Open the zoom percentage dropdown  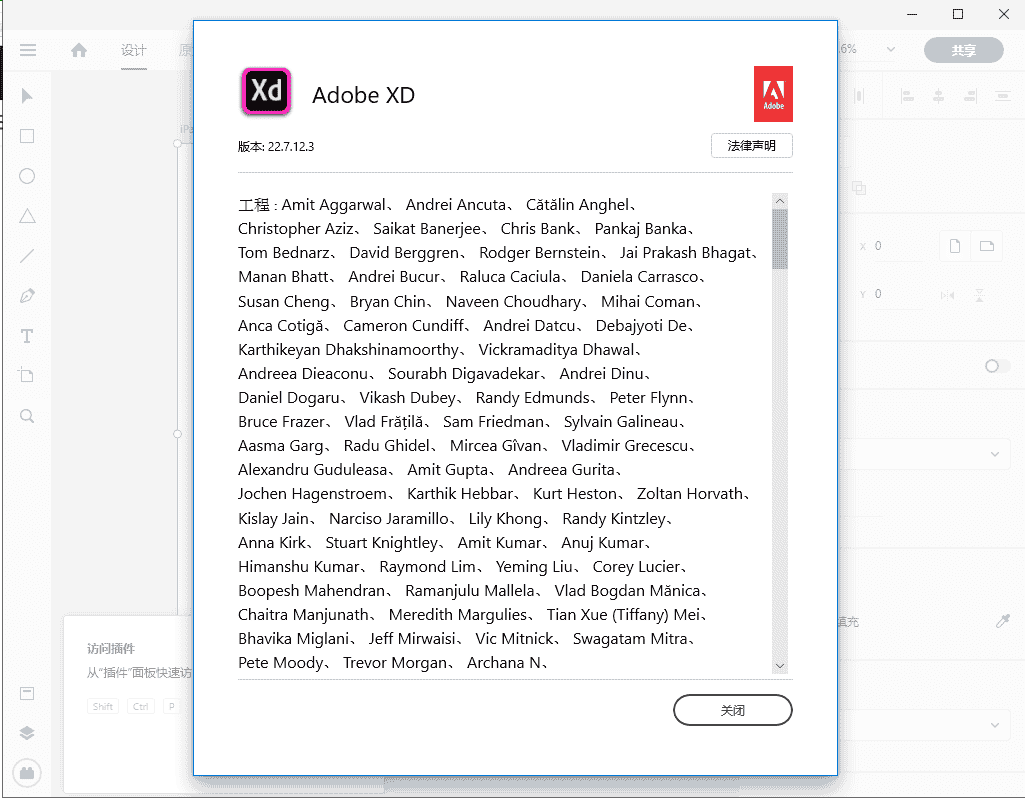tap(889, 49)
